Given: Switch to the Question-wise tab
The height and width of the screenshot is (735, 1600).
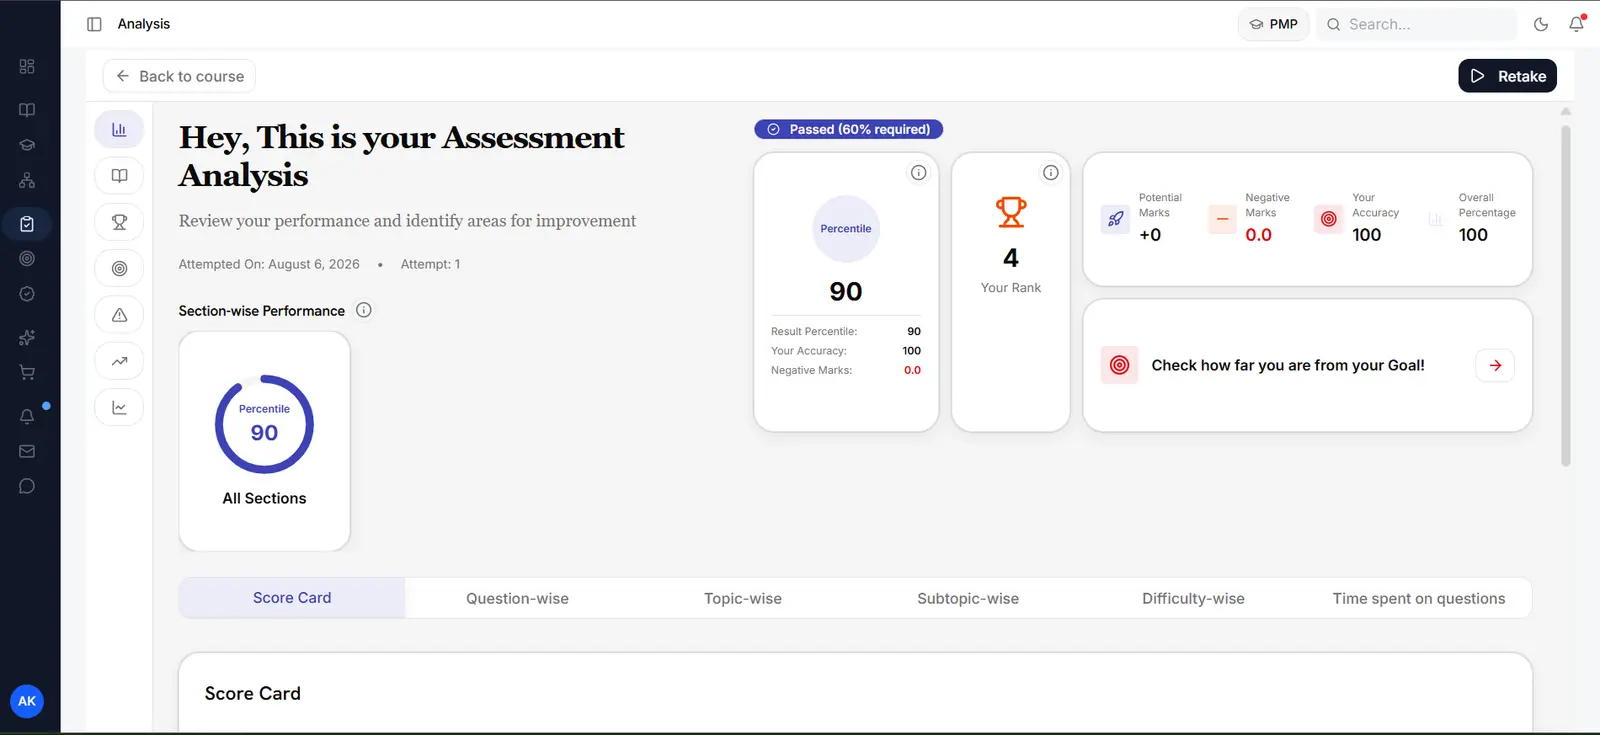Looking at the screenshot, I should pyautogui.click(x=517, y=598).
